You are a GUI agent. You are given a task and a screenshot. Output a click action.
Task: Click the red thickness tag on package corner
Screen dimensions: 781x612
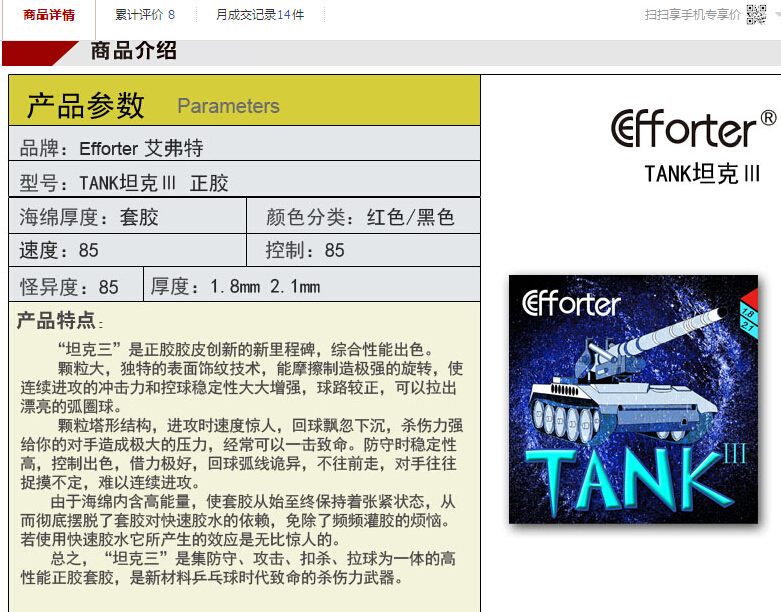746,312
